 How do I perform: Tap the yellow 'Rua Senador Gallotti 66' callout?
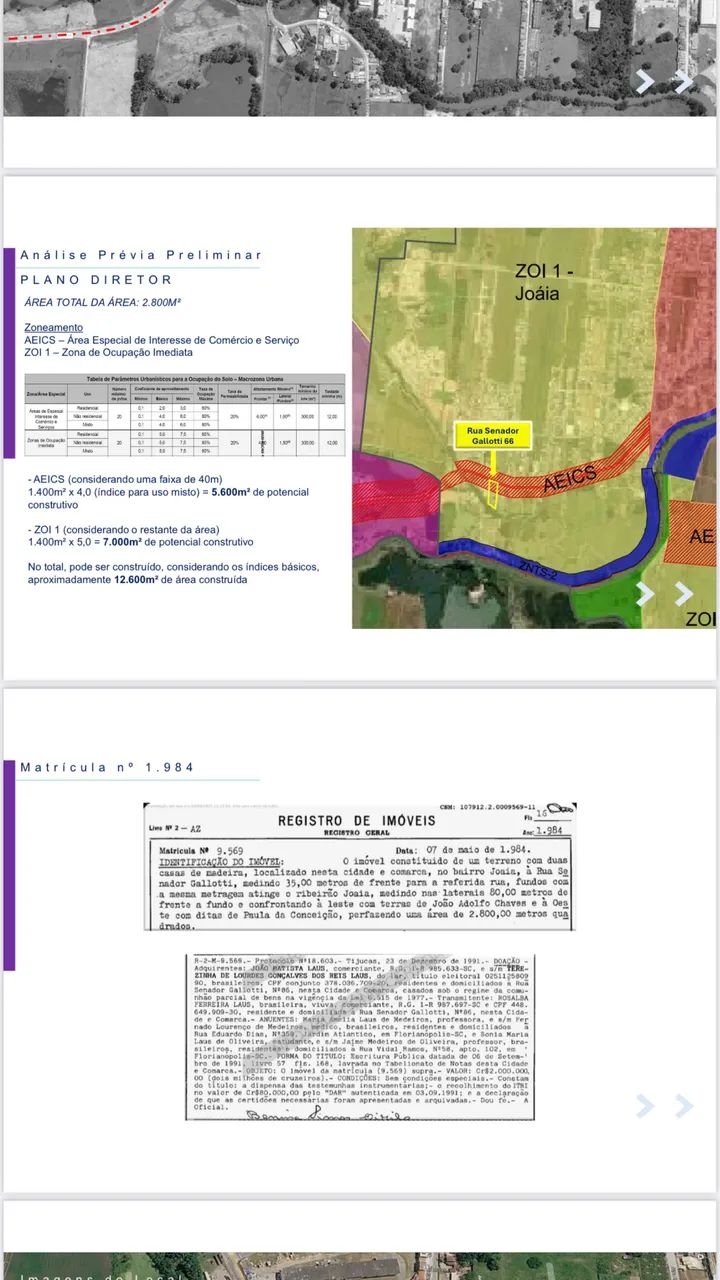click(x=494, y=436)
